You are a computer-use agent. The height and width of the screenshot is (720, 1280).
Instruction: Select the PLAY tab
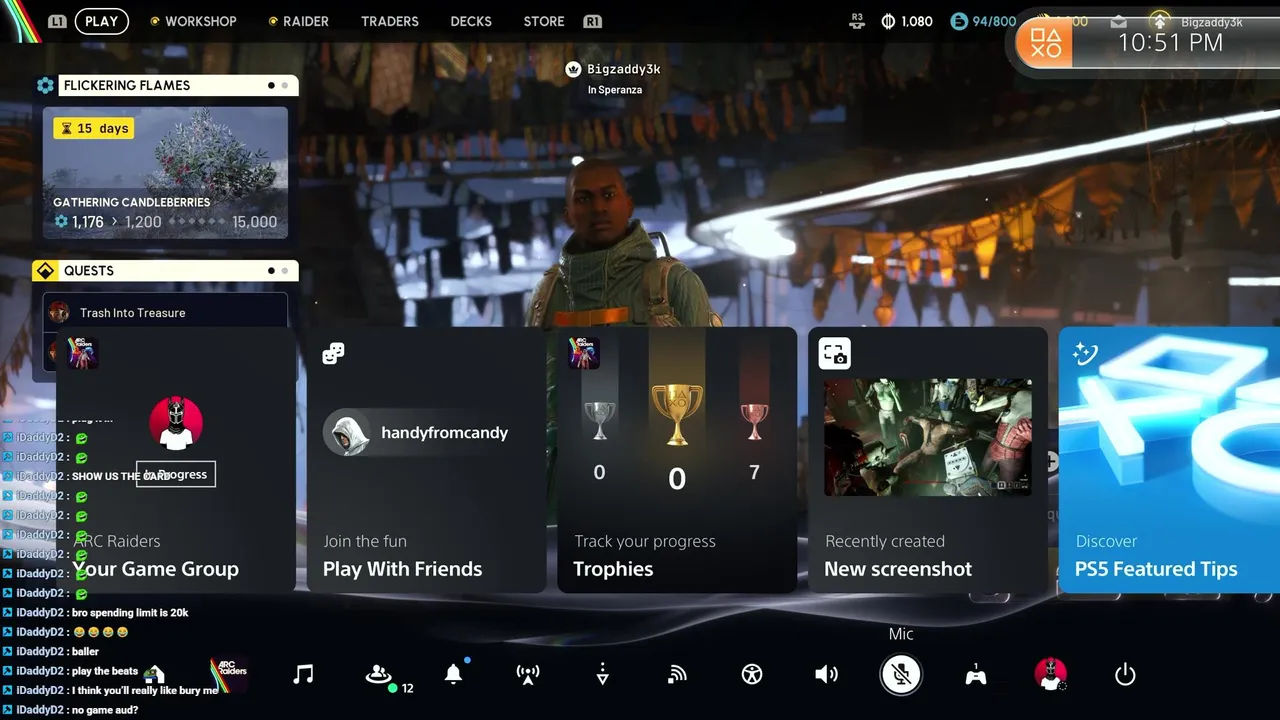[x=101, y=21]
